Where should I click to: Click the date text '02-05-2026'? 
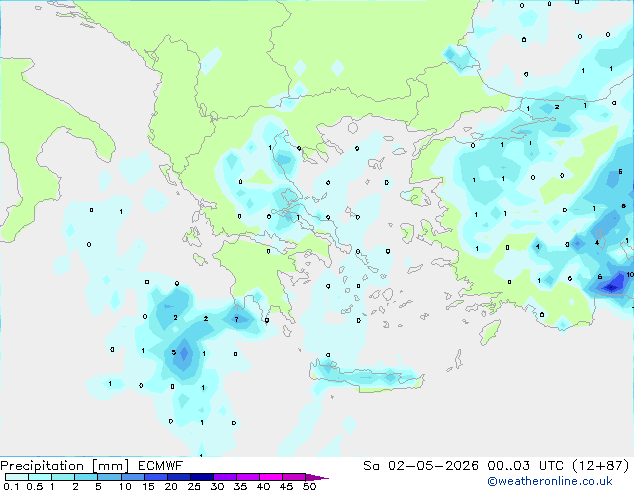coord(433,466)
